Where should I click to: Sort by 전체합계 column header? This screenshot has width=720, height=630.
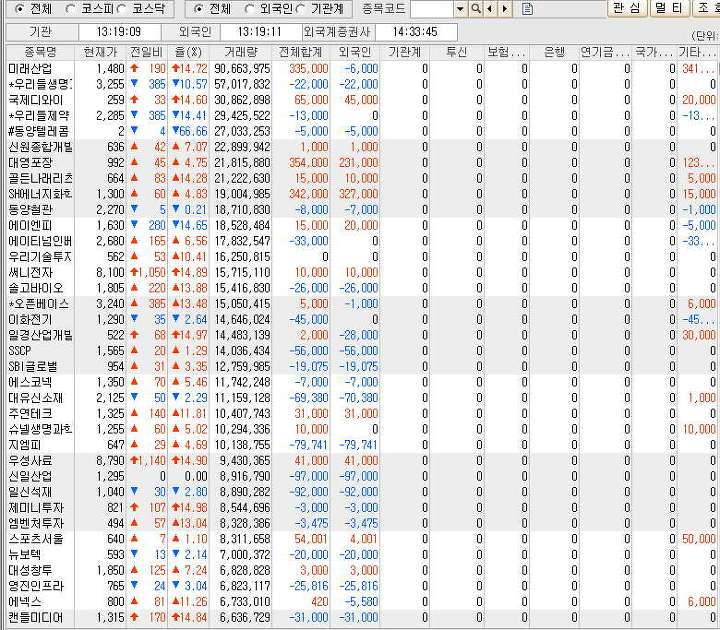pos(301,52)
